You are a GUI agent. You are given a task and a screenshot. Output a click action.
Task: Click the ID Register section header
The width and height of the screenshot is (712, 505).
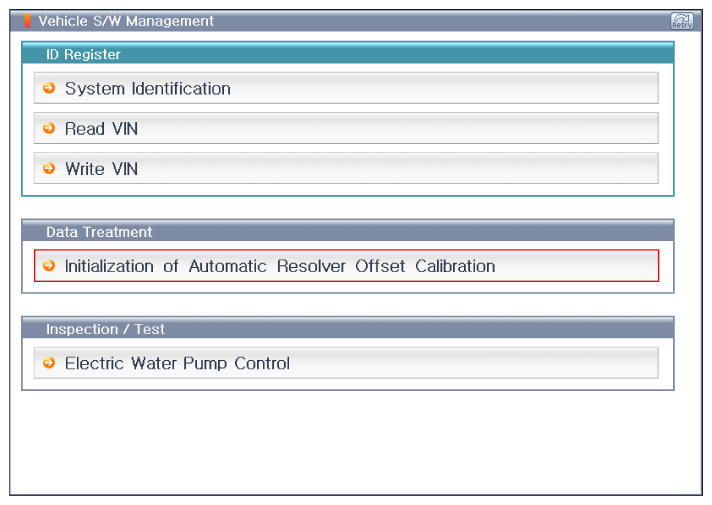[x=83, y=55]
